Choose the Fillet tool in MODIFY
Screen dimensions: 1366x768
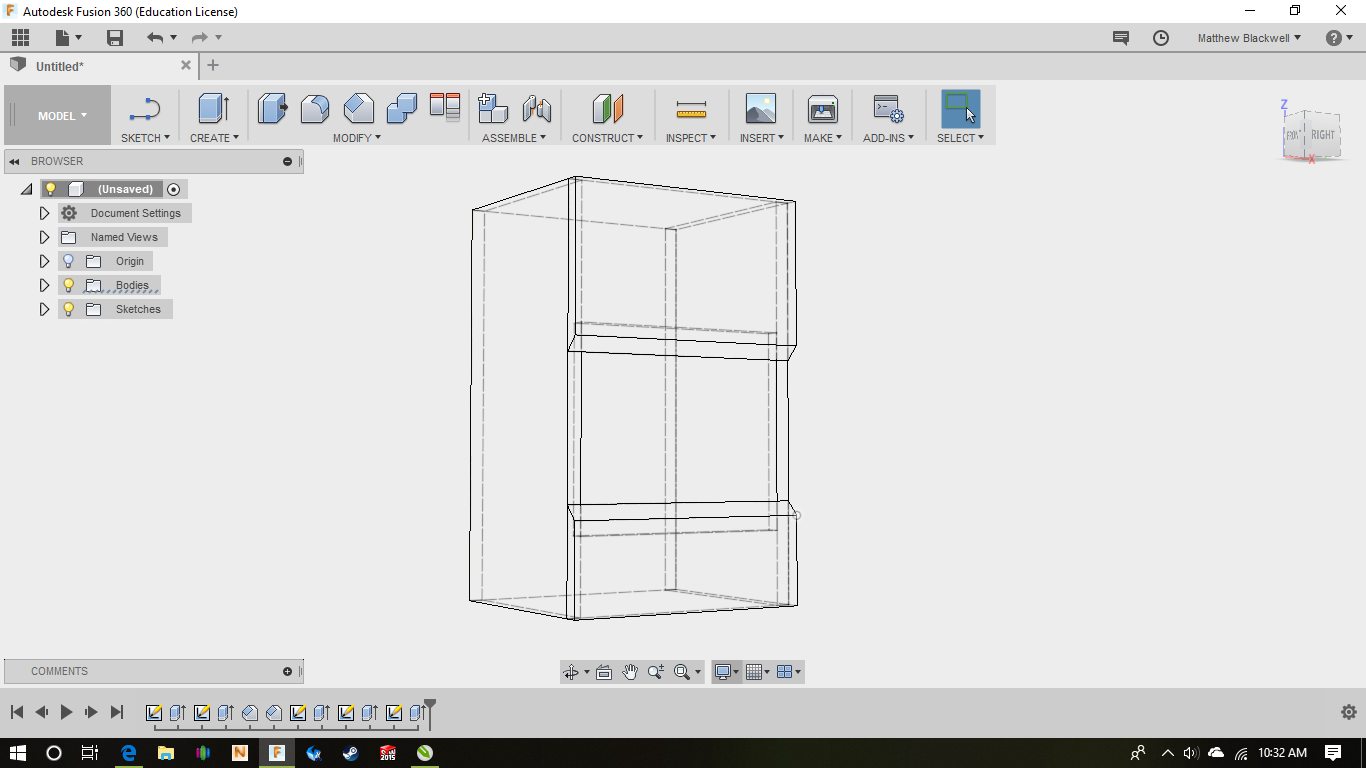pyautogui.click(x=315, y=108)
